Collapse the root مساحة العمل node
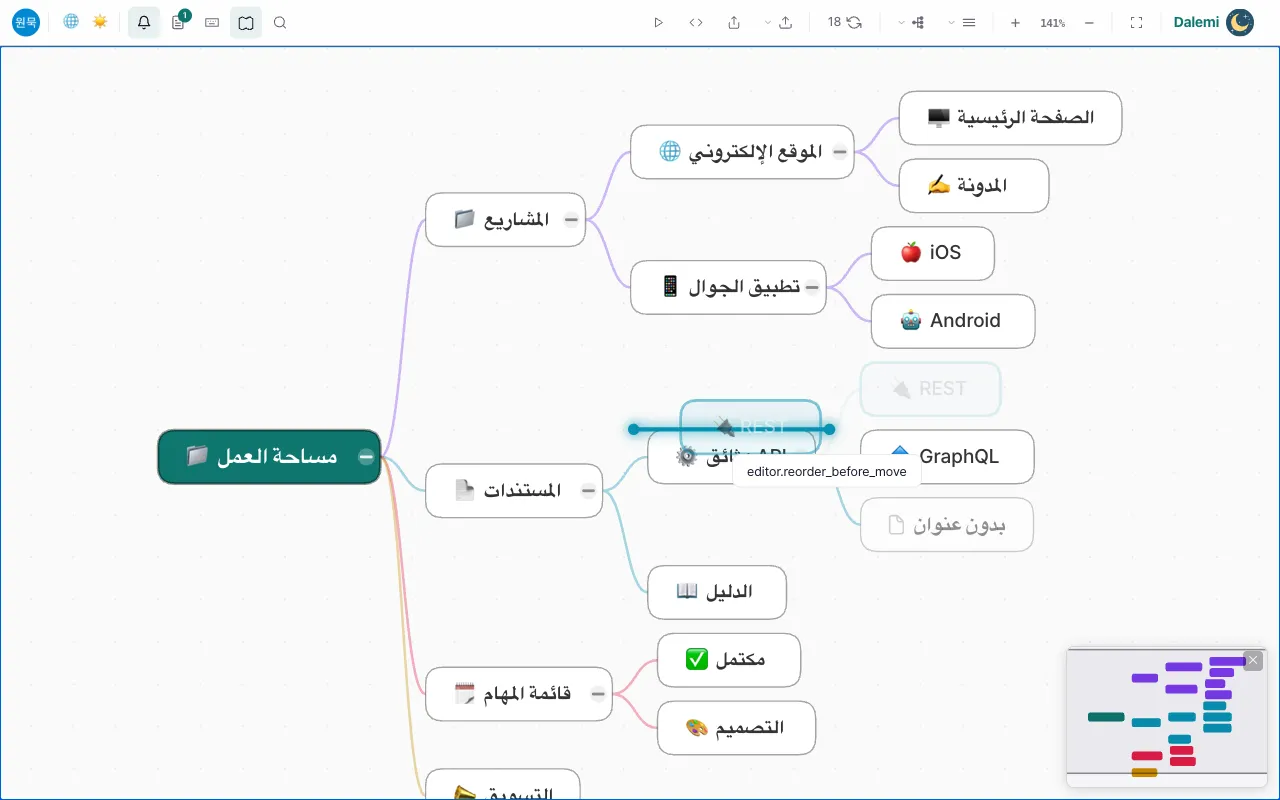 coord(367,457)
